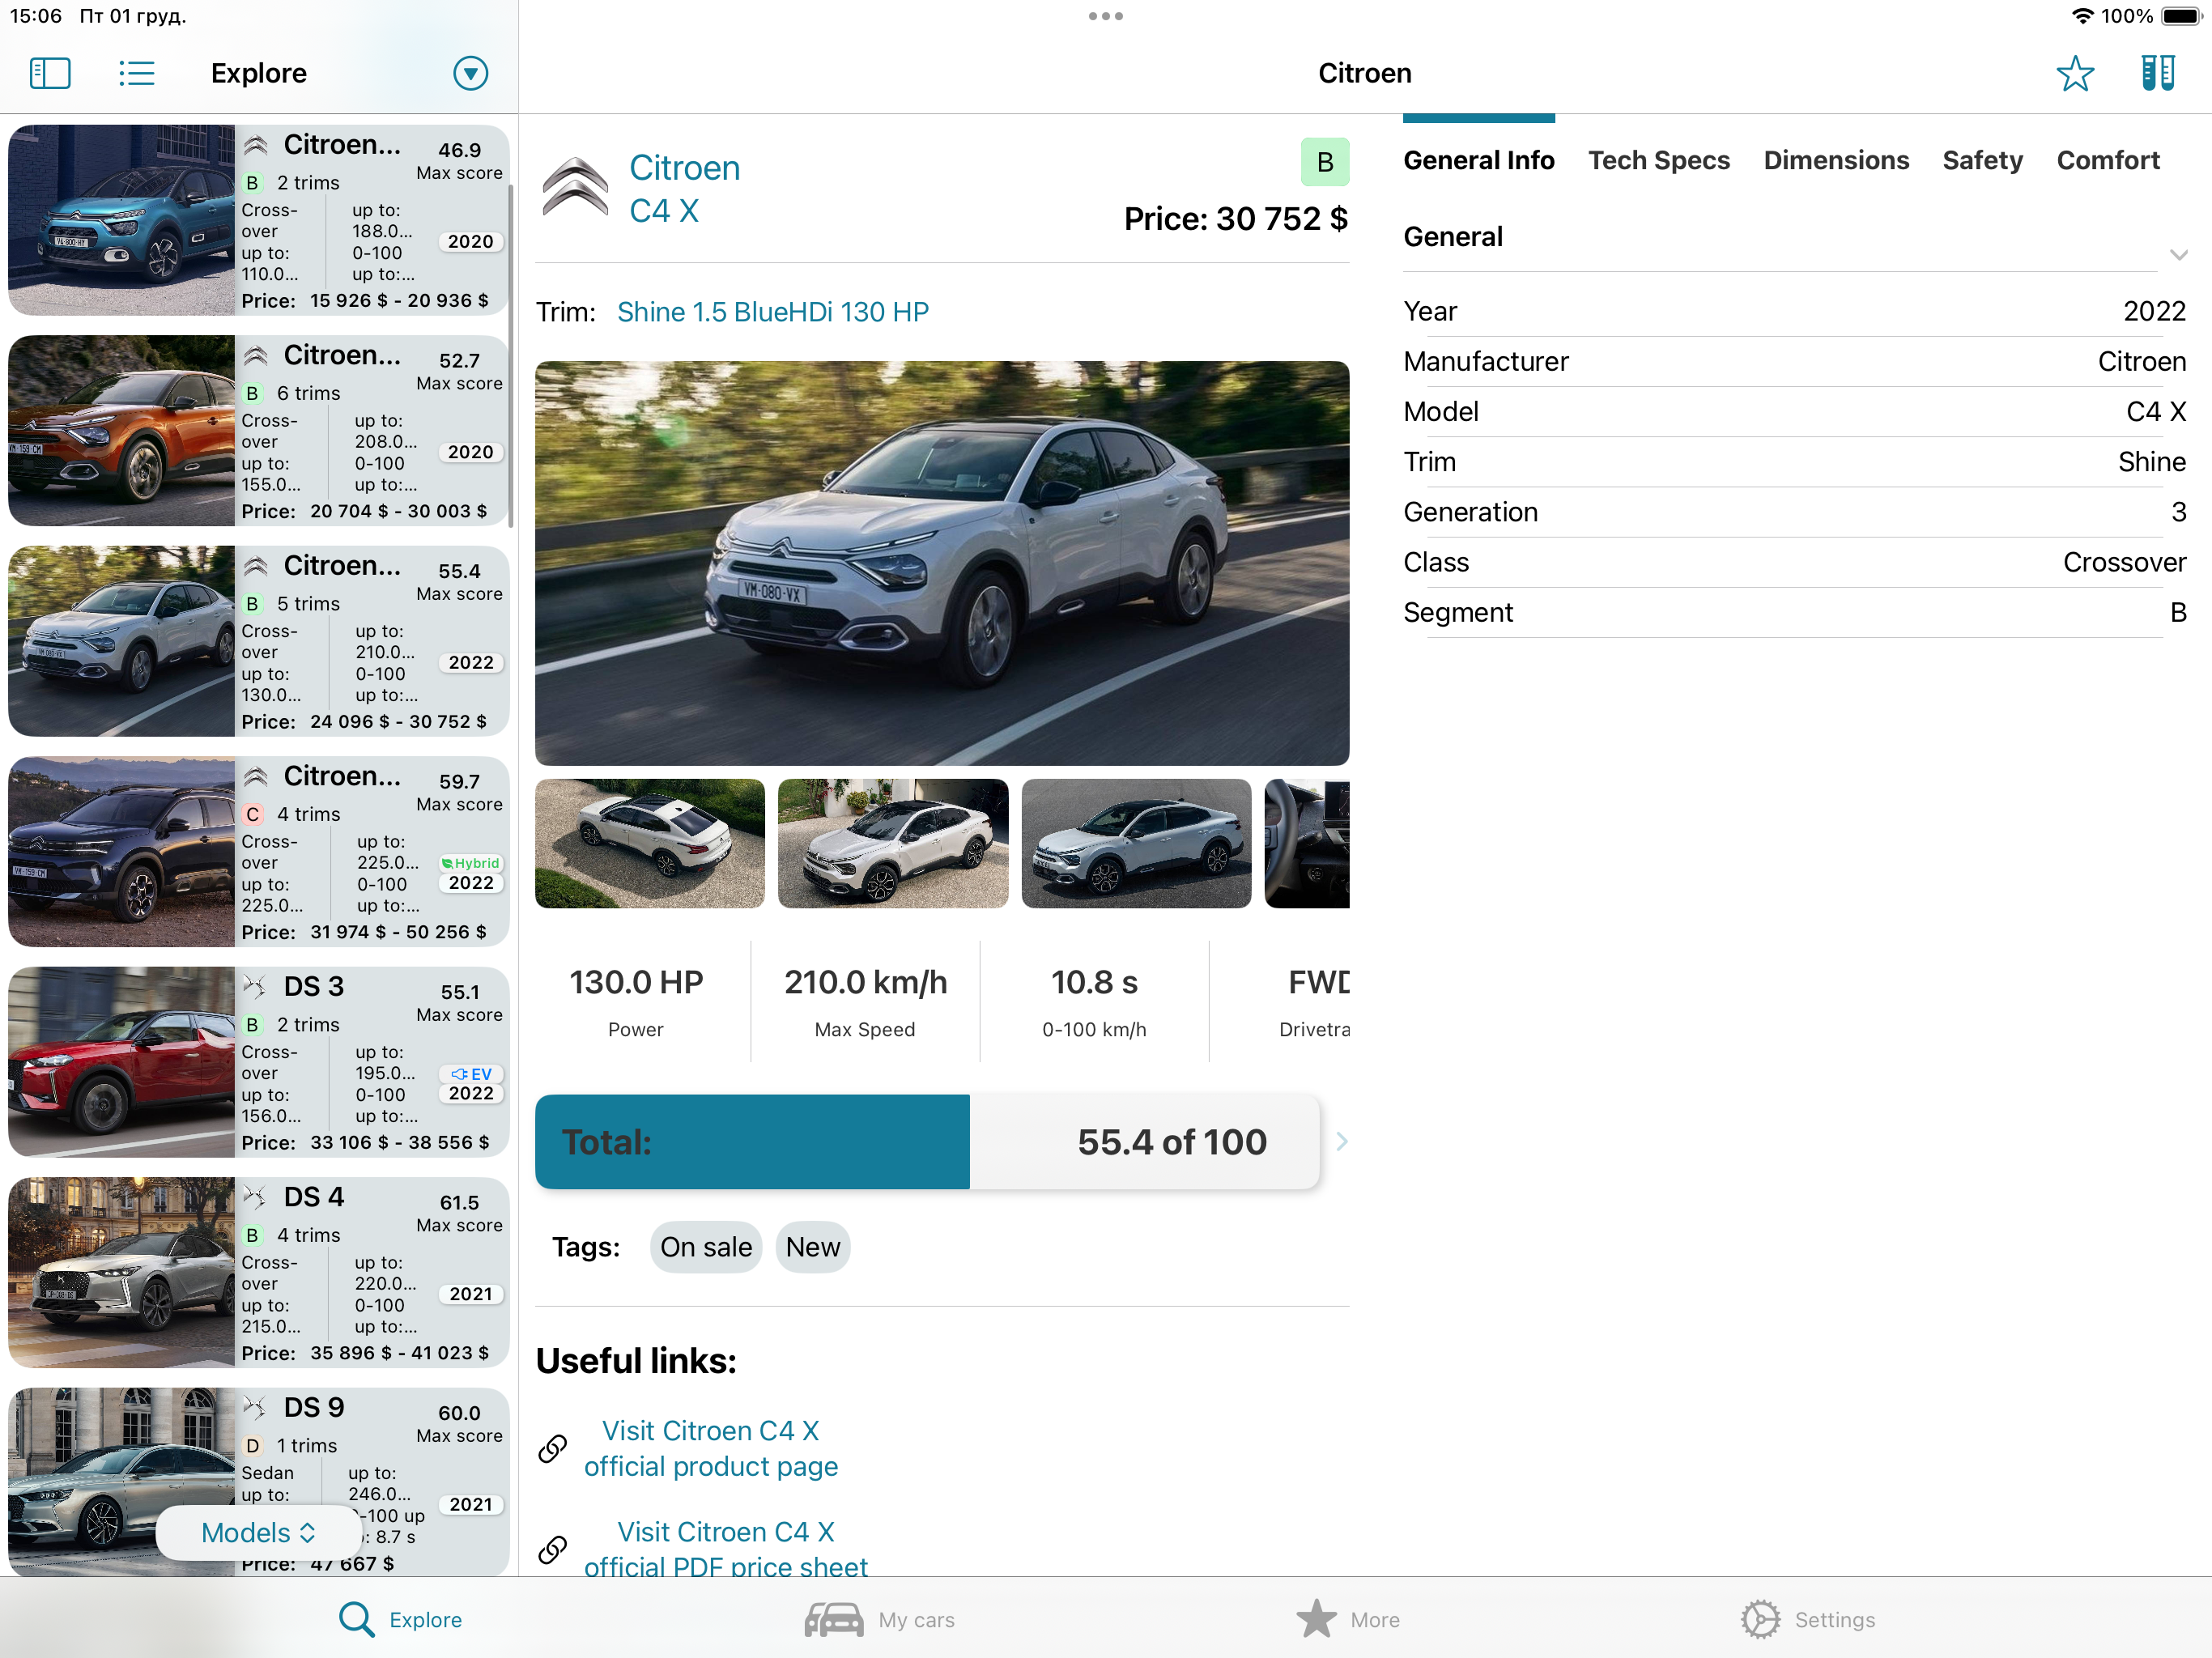Screen dimensions: 2212x1658
Task: Open the driveway car thumbnail
Action: [x=893, y=843]
